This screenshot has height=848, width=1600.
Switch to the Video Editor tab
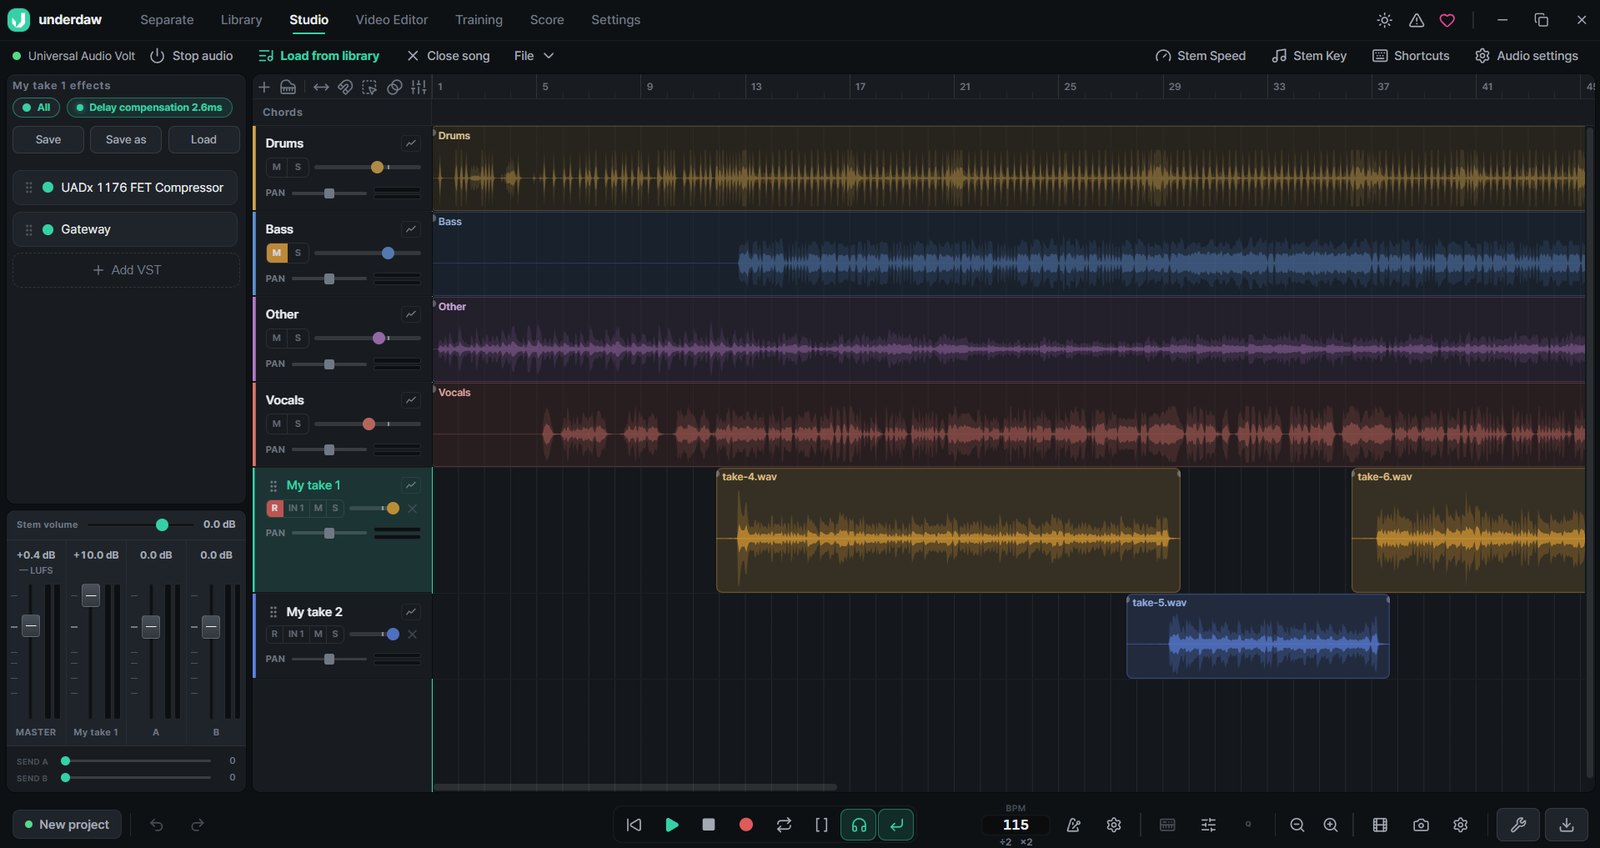392,20
